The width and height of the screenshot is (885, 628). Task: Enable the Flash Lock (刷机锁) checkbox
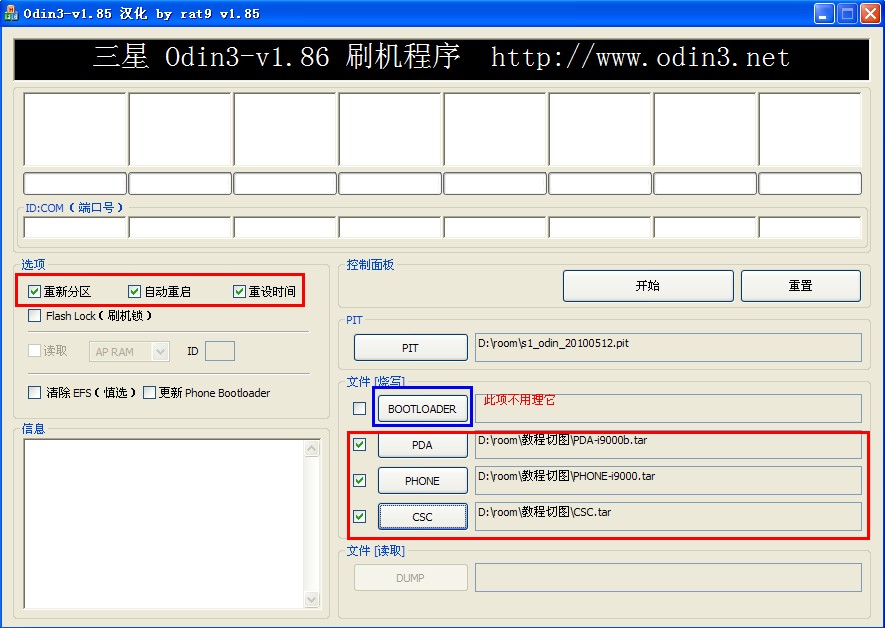[34, 315]
